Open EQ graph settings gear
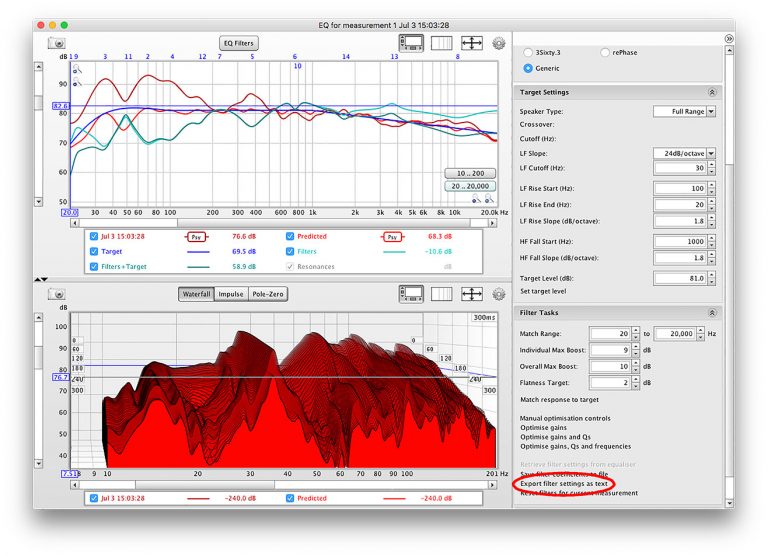 pos(499,43)
